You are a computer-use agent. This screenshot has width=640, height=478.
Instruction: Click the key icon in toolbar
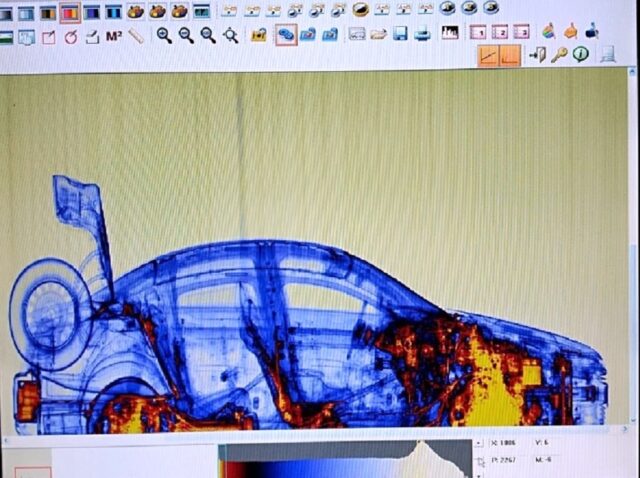click(559, 54)
